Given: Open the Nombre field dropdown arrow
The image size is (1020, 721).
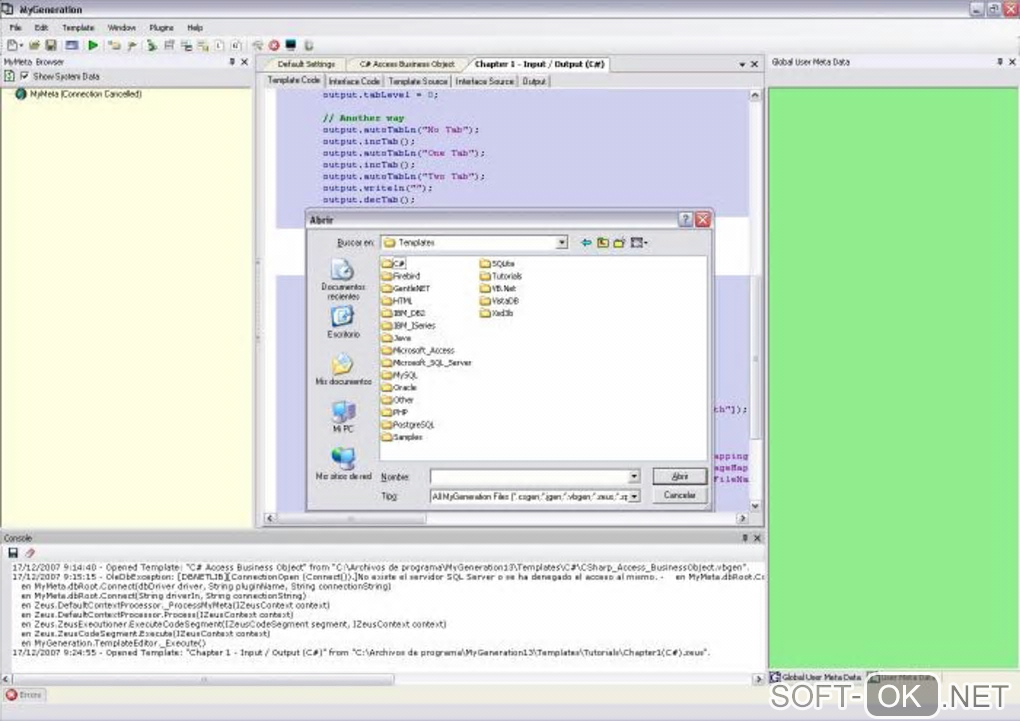Looking at the screenshot, I should 634,476.
